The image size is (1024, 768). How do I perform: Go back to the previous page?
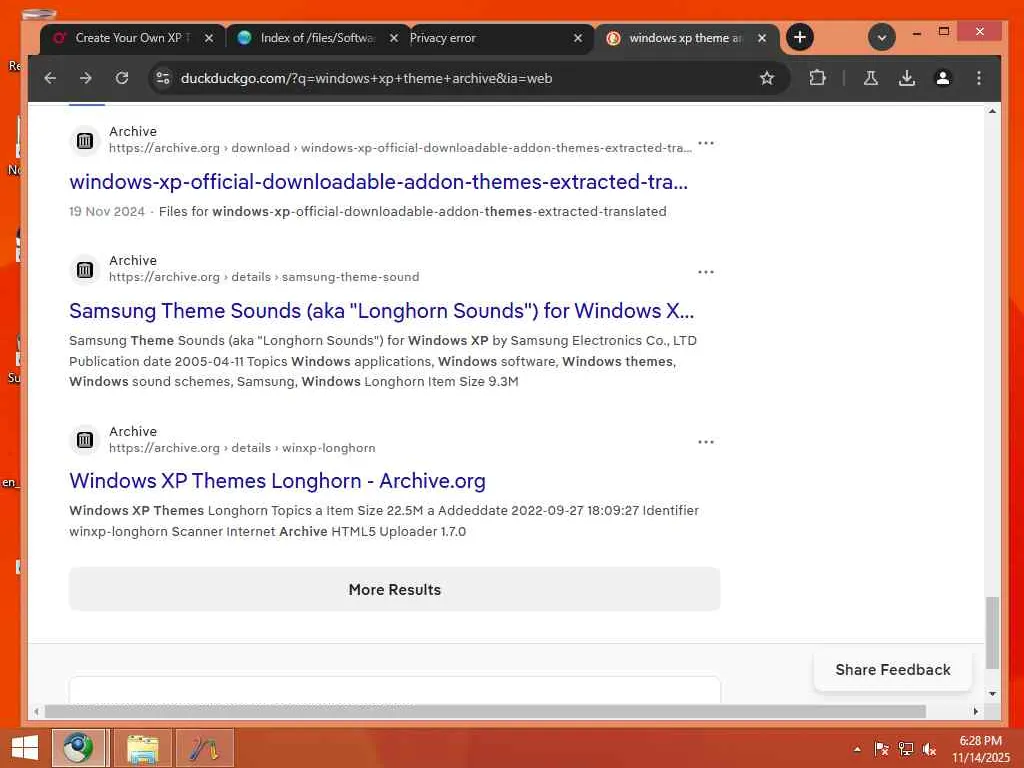pyautogui.click(x=50, y=78)
